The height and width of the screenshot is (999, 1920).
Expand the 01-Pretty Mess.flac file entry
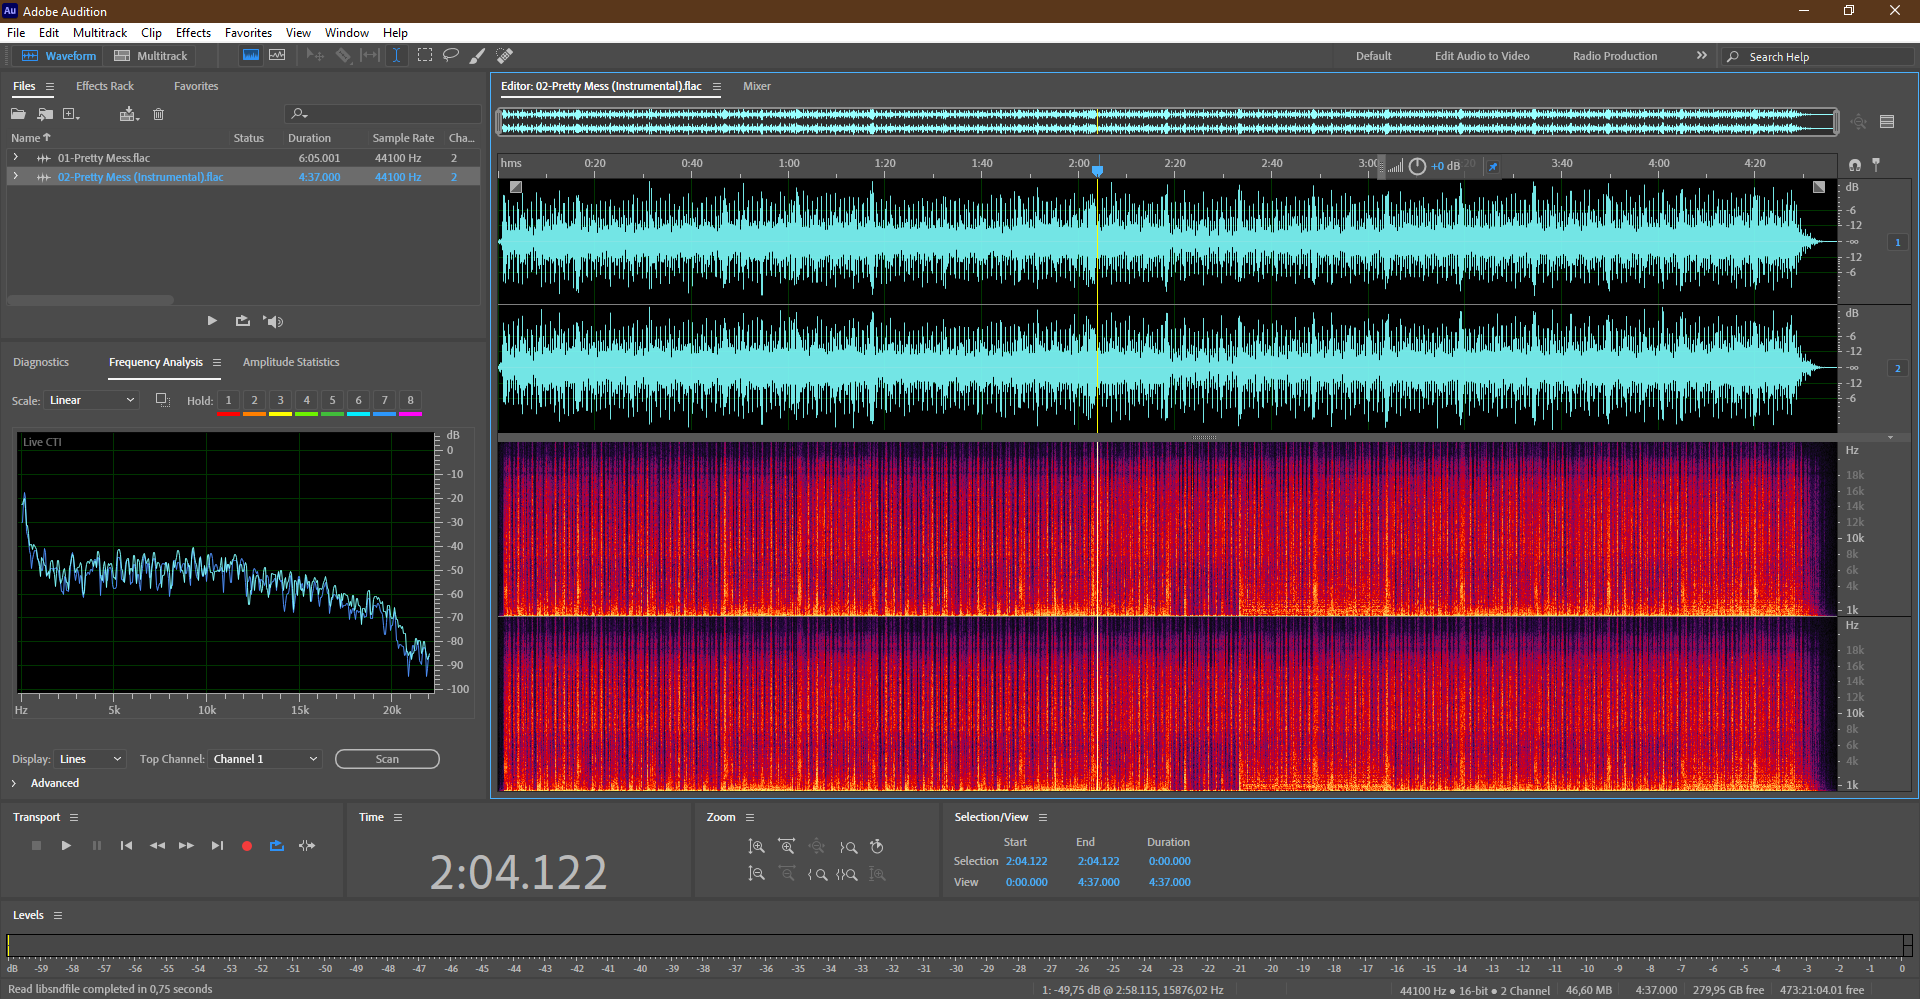(15, 157)
